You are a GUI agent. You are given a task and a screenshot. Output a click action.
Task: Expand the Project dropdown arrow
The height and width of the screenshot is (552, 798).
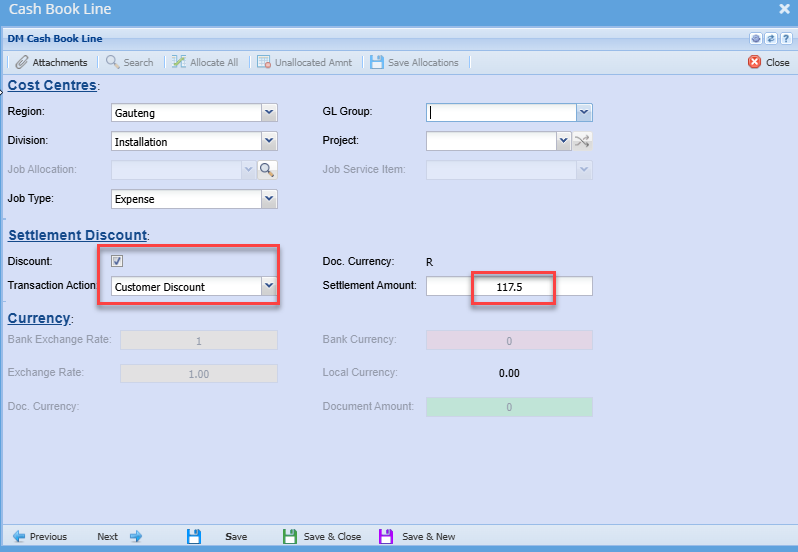pos(563,141)
